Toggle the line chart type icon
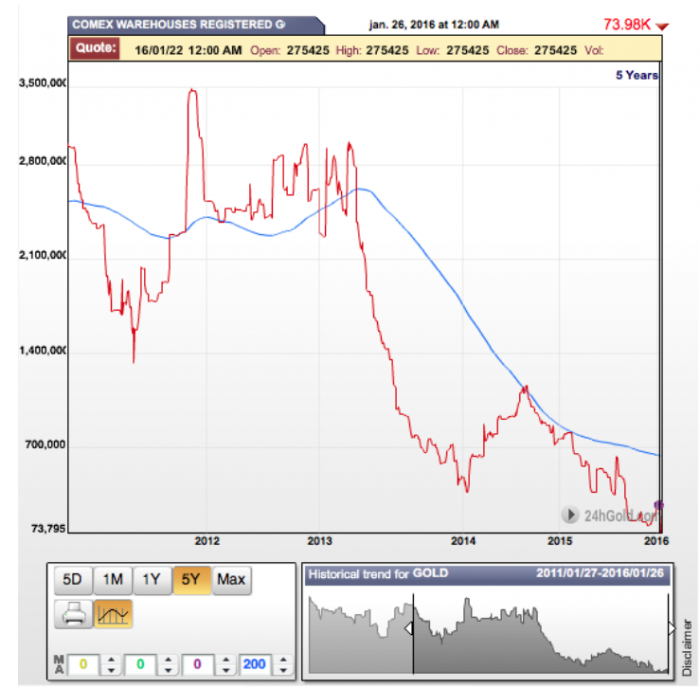Viewport: 700px width, 688px height. click(x=113, y=615)
